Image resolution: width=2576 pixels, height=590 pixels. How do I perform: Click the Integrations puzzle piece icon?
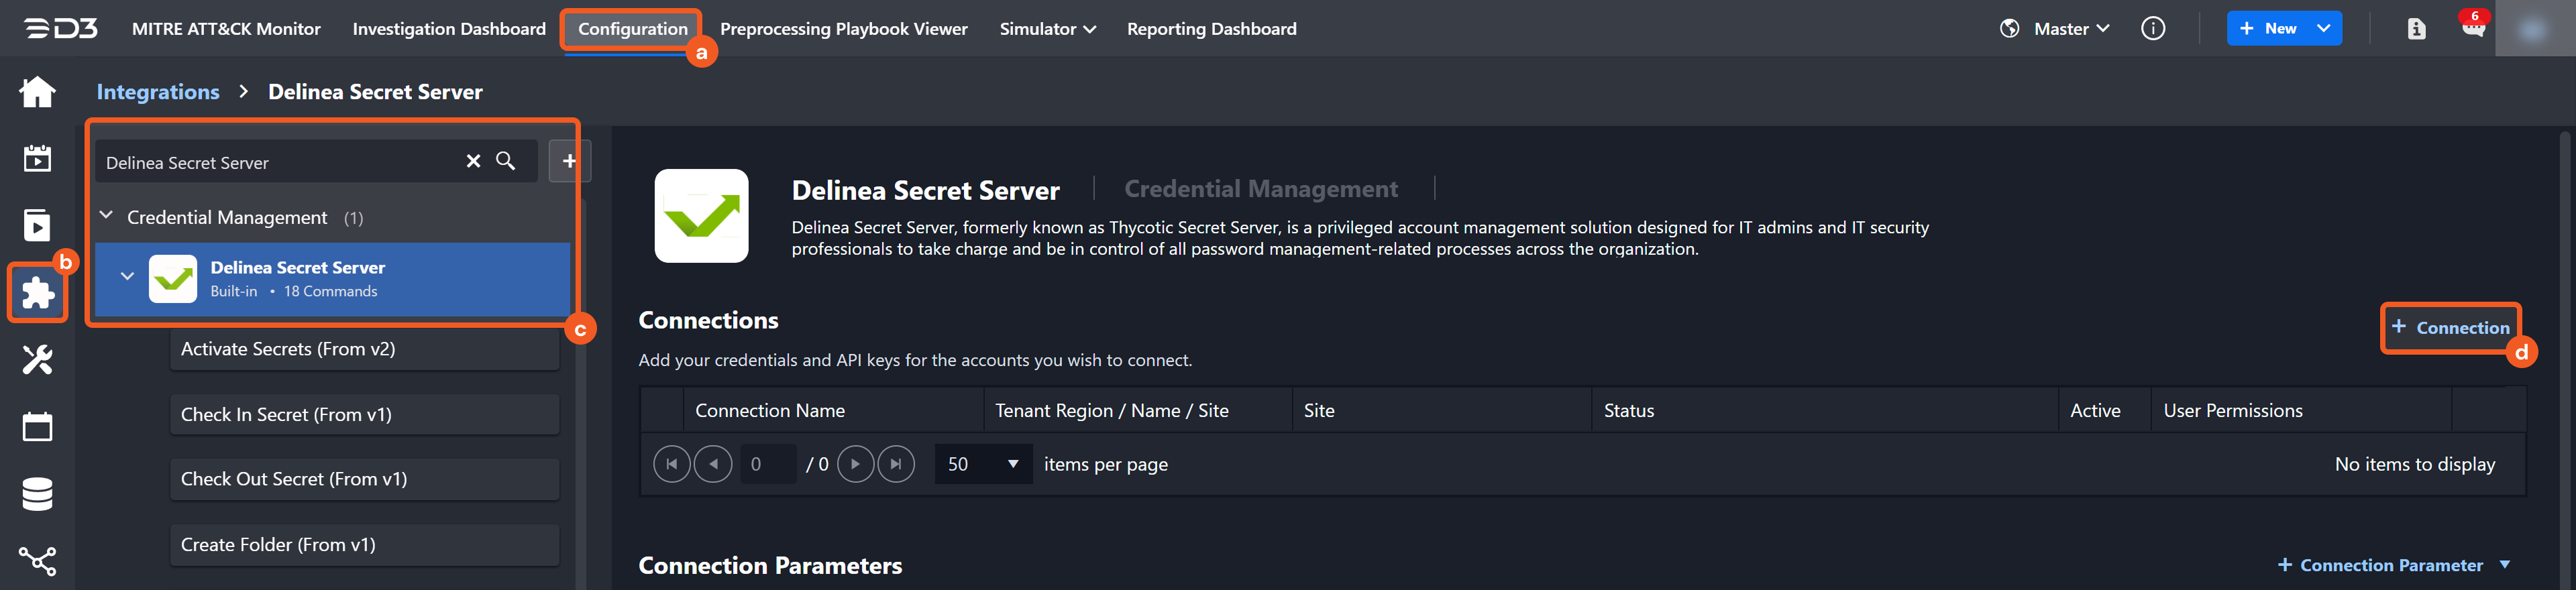point(37,292)
